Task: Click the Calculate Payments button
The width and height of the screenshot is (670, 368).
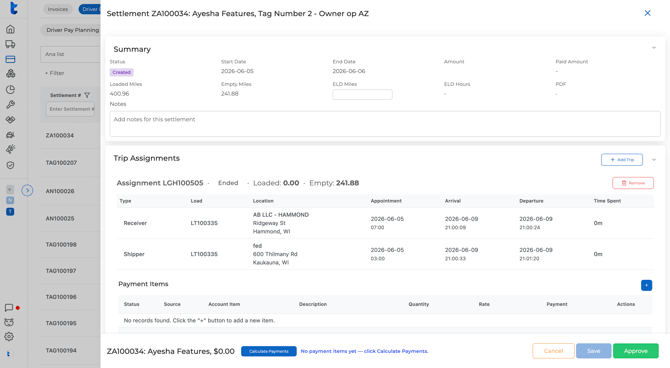Action: [x=269, y=351]
